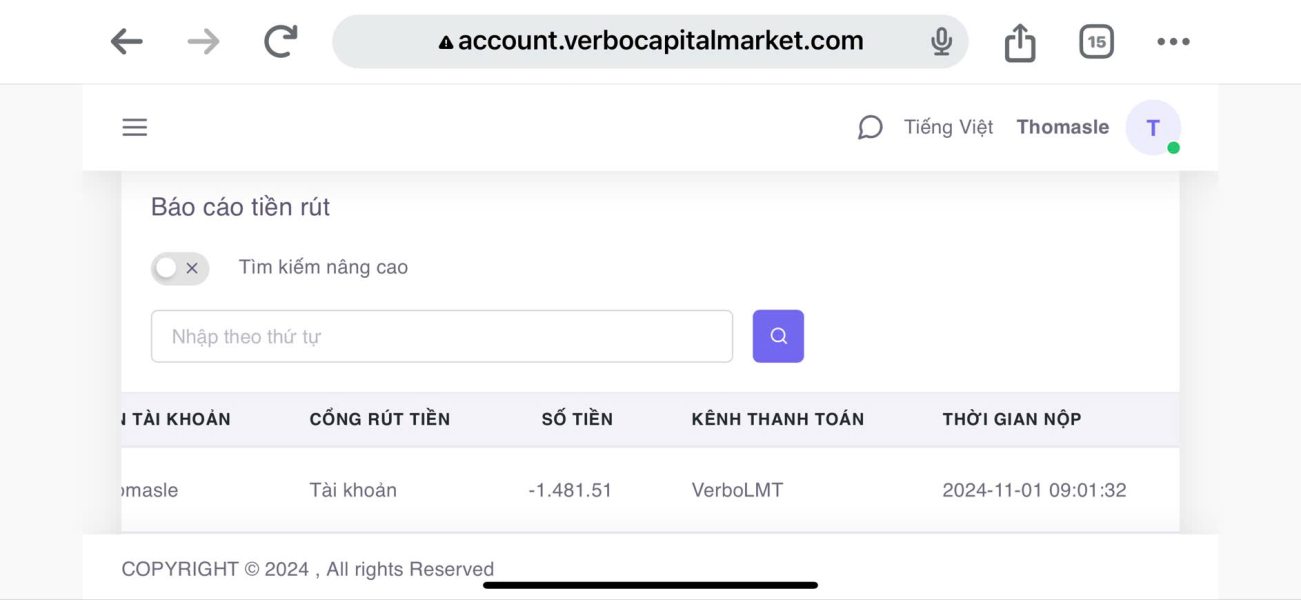Reload the current page
The height and width of the screenshot is (600, 1301).
click(x=281, y=41)
